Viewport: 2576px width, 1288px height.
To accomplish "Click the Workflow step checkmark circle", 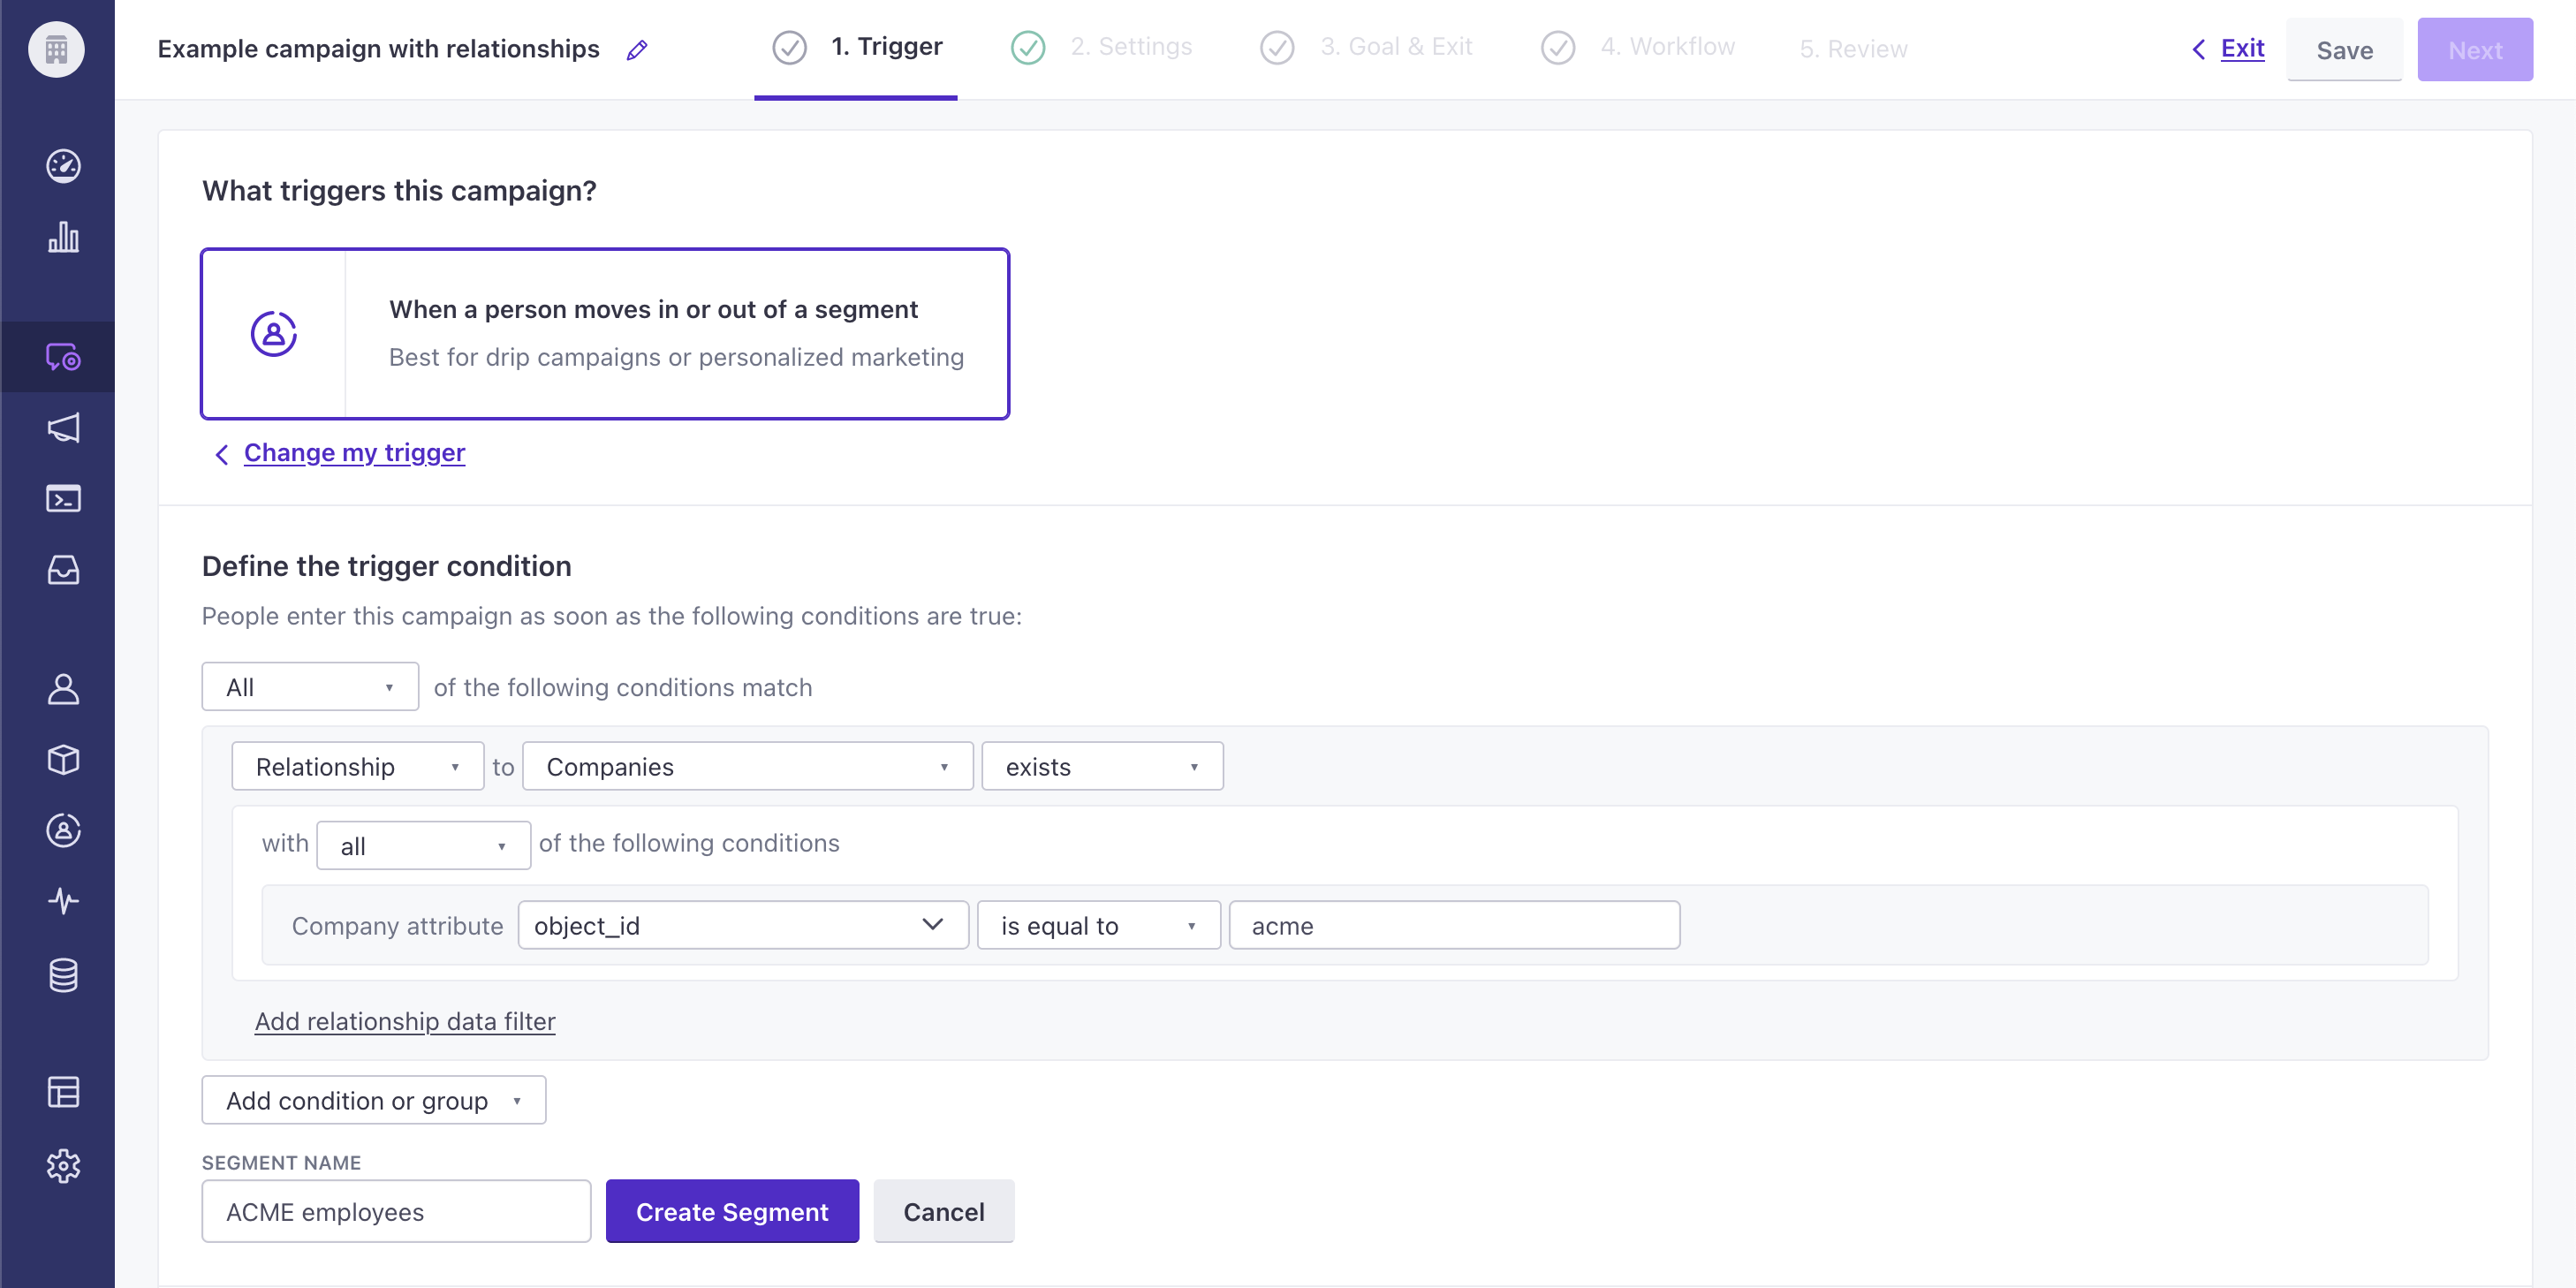I will tap(1557, 47).
